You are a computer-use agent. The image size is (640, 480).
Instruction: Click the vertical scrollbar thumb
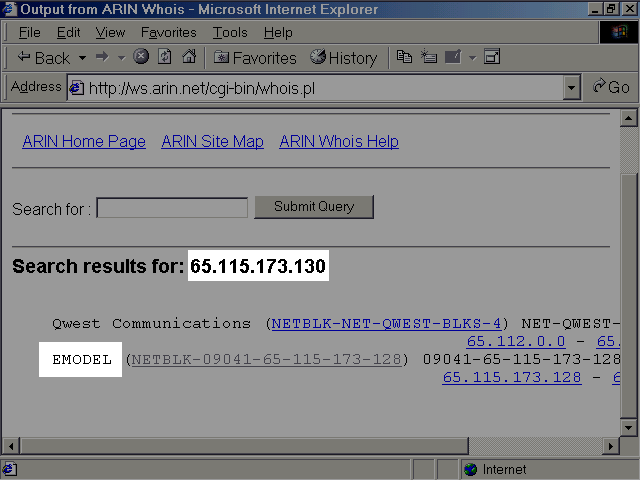(629, 296)
